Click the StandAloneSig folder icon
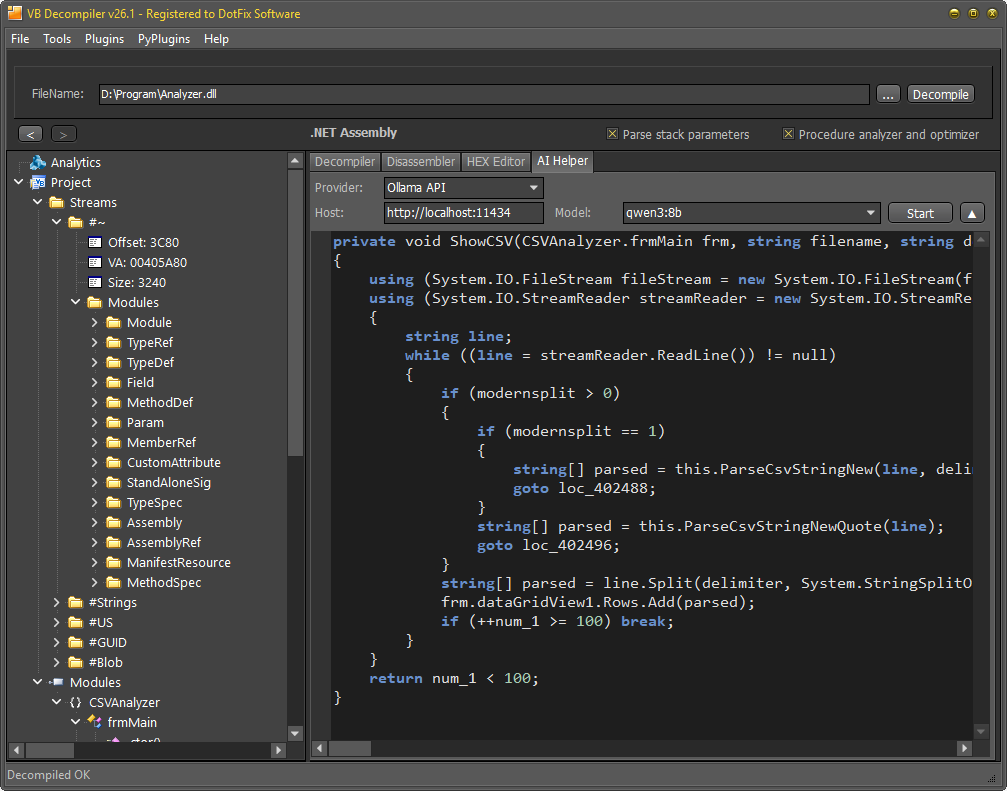The width and height of the screenshot is (1007, 791). tap(114, 482)
